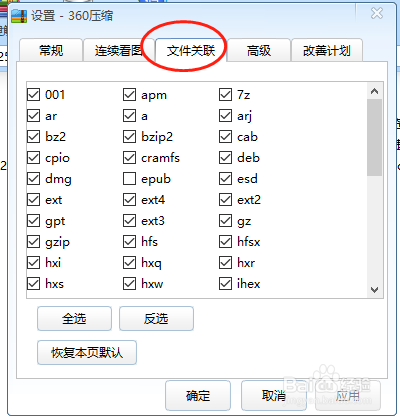The image size is (400, 418).
Task: Invert selection with 反选 button
Action: point(156,319)
